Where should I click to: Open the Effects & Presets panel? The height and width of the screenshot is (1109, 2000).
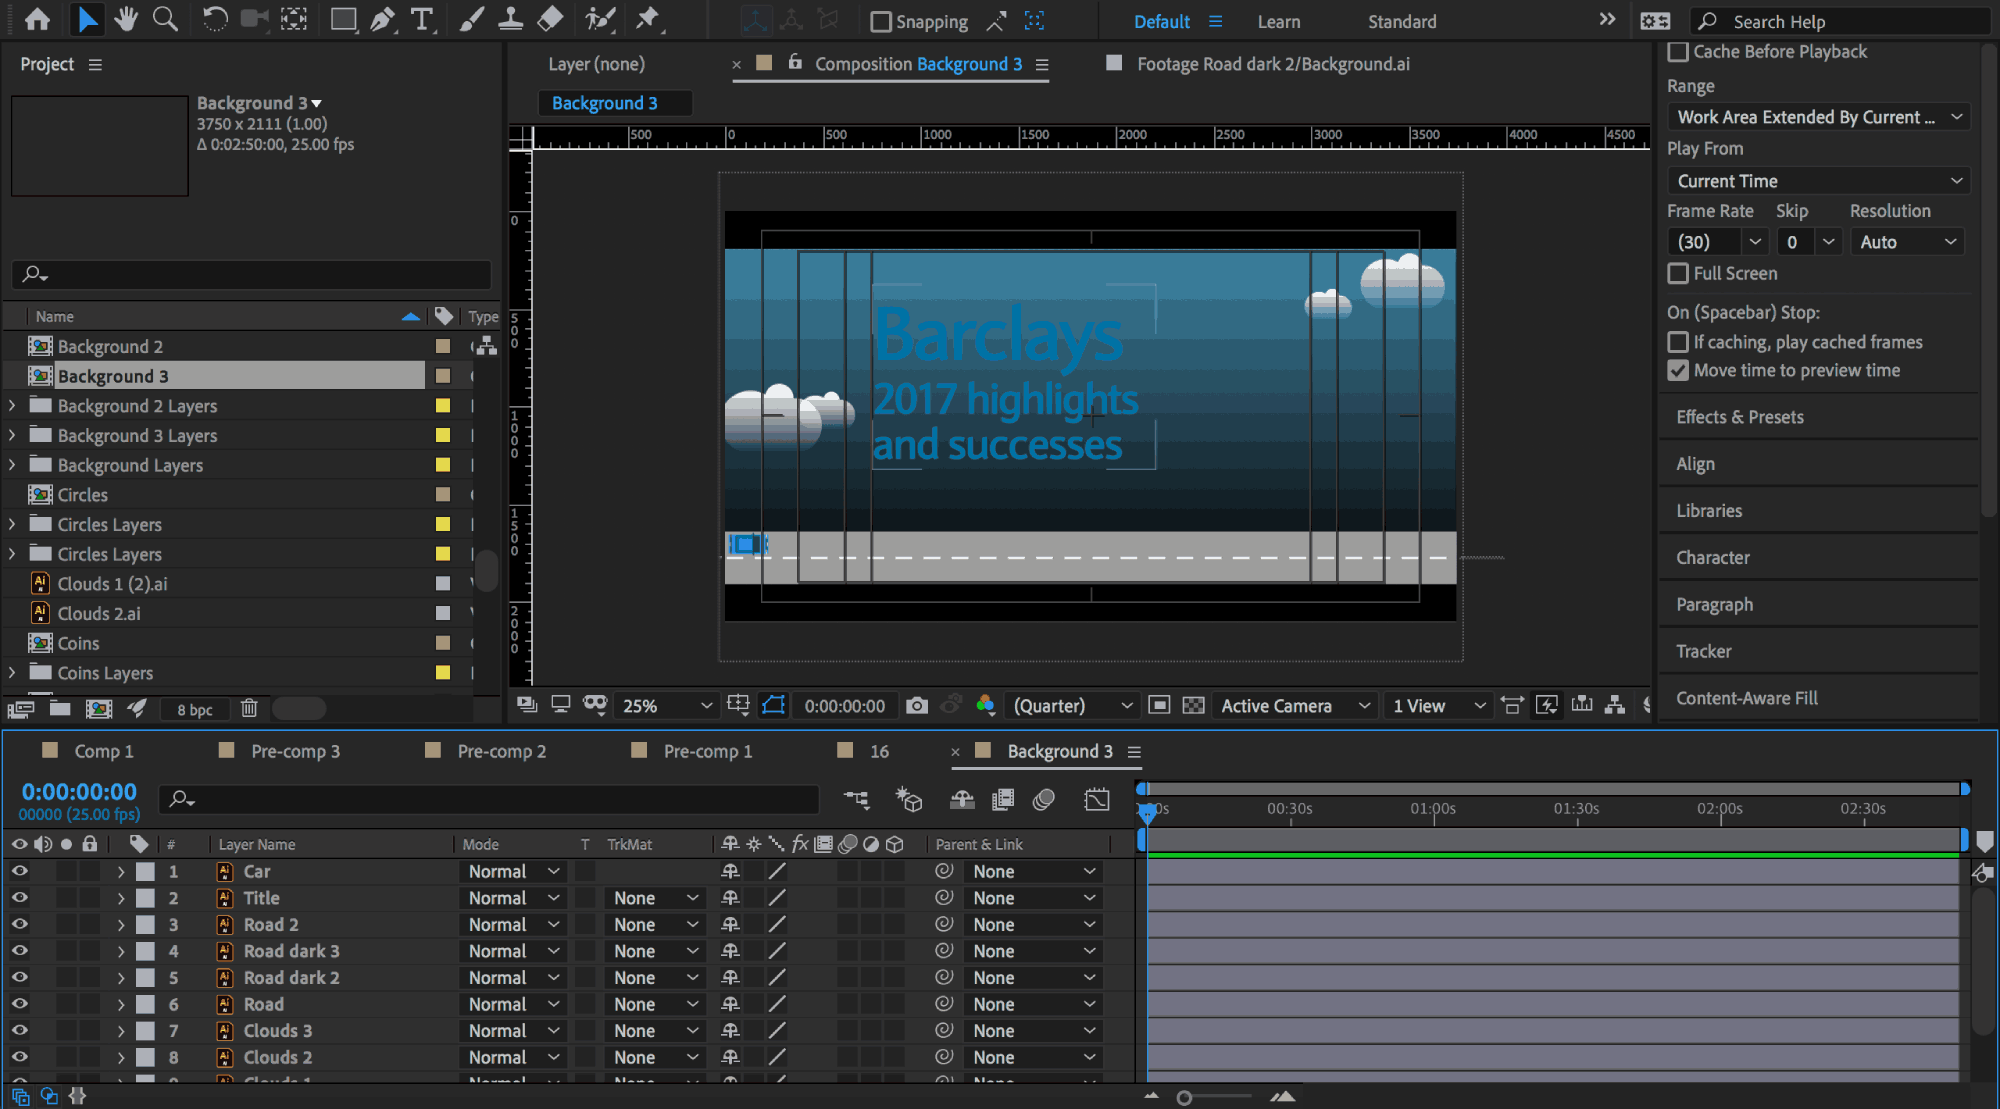[1740, 417]
